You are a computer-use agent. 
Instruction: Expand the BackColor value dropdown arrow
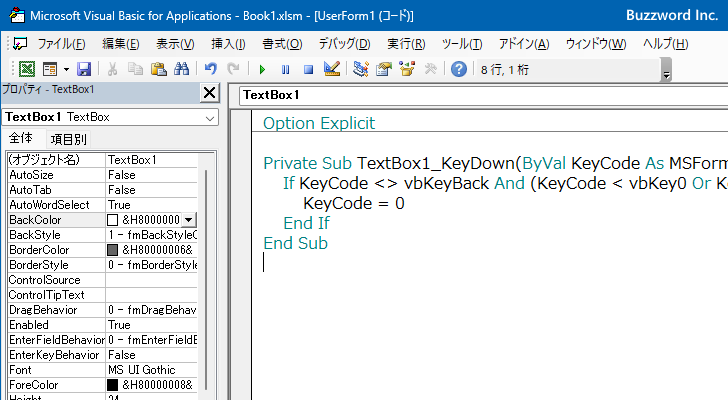(x=189, y=219)
